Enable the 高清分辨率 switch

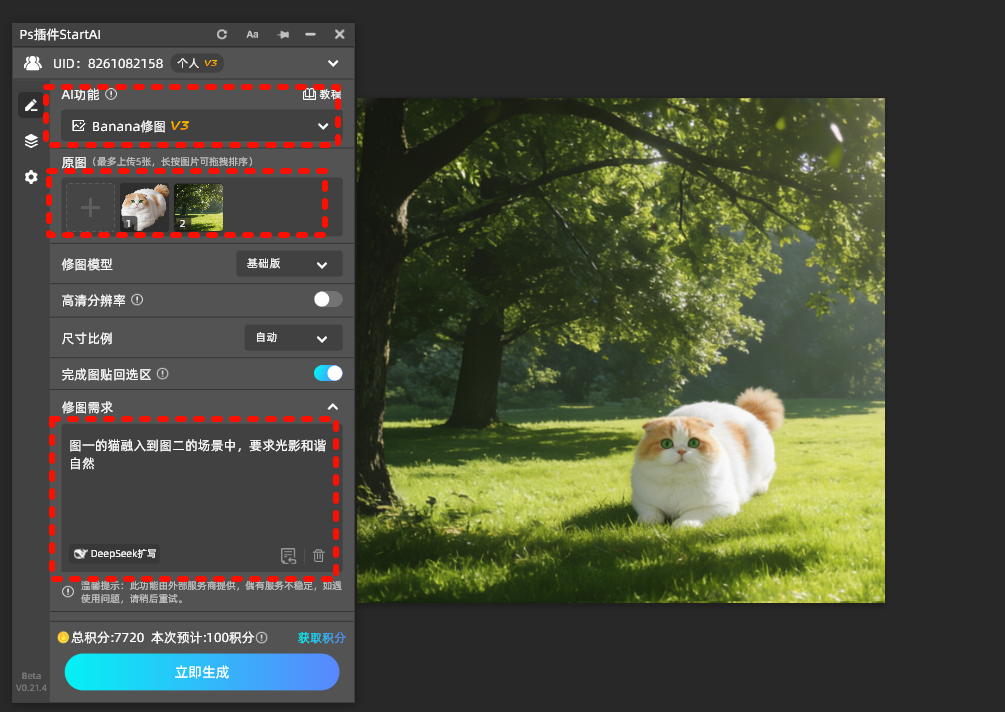[327, 299]
